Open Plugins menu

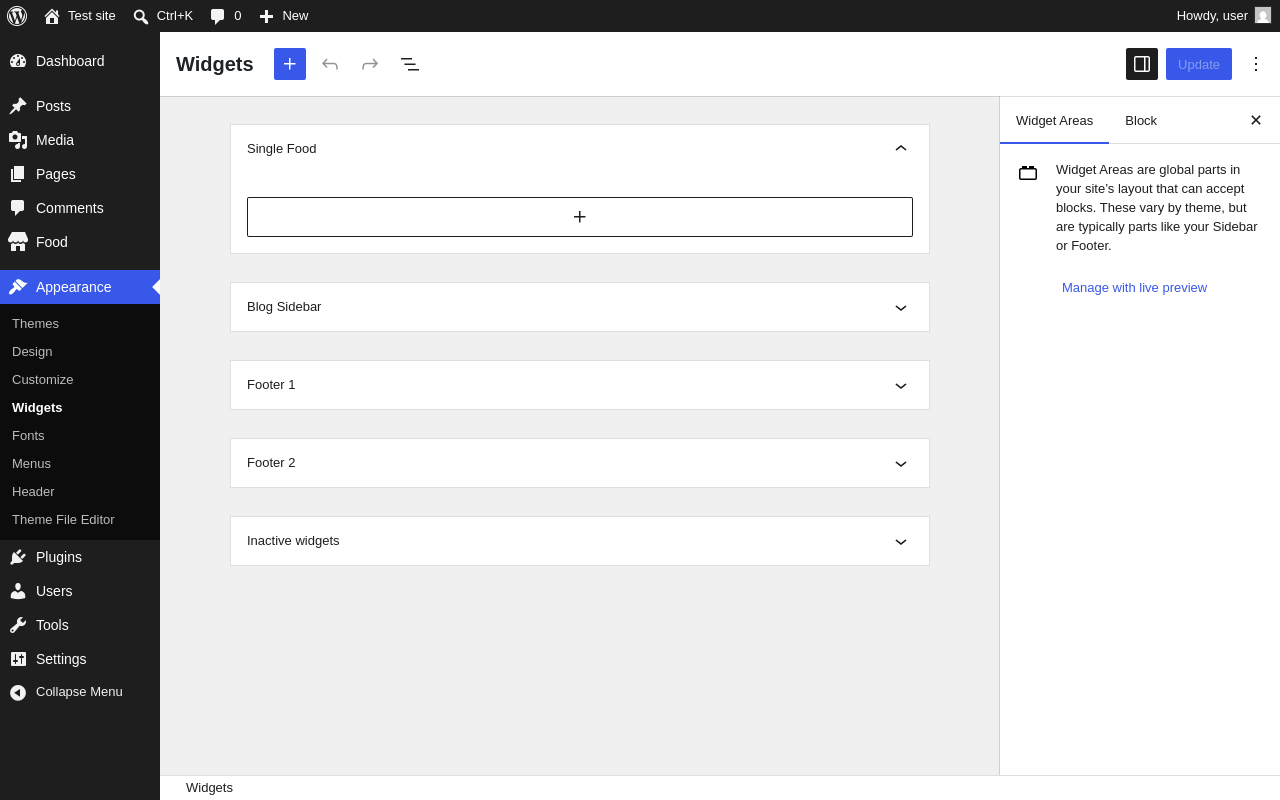[x=80, y=557]
